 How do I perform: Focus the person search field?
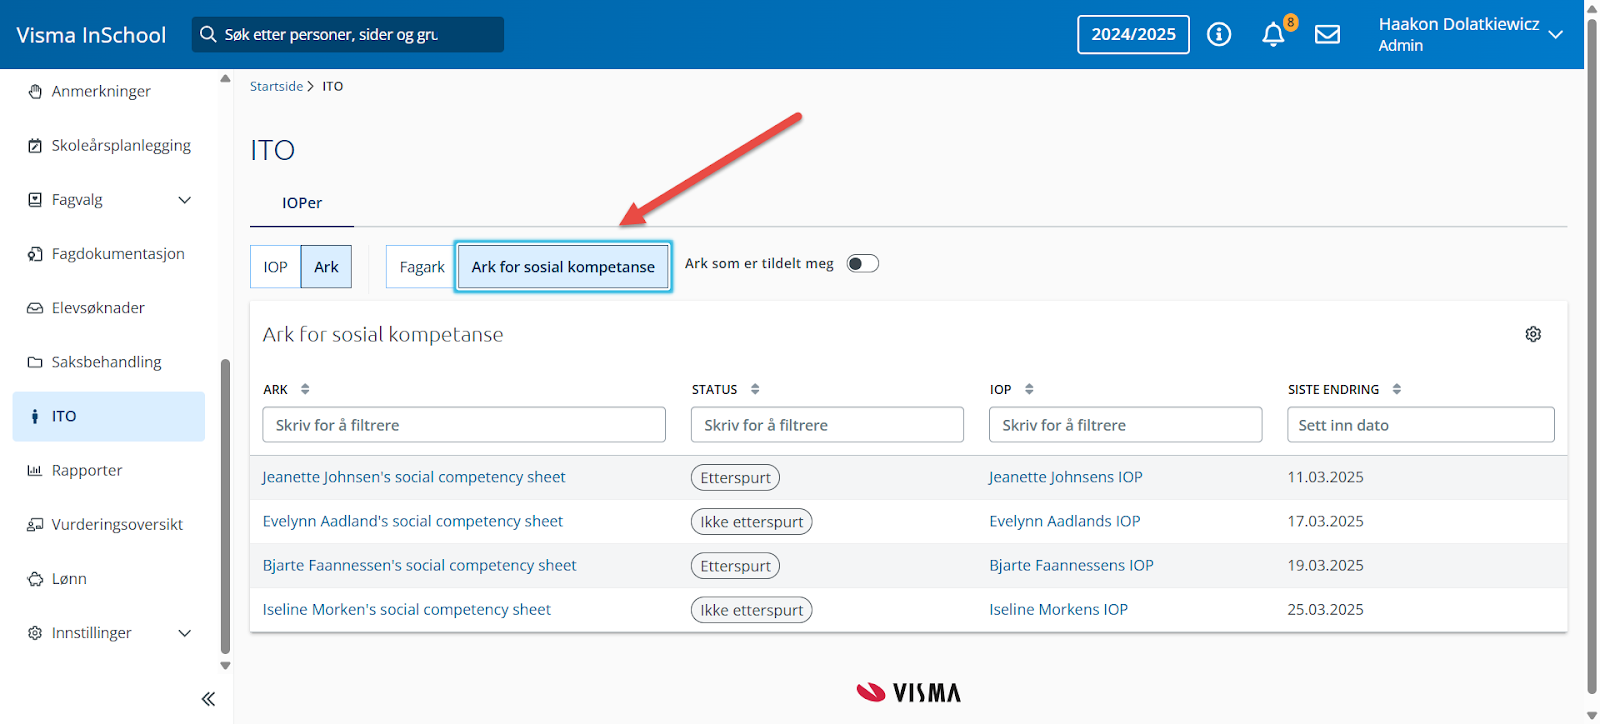click(x=348, y=34)
